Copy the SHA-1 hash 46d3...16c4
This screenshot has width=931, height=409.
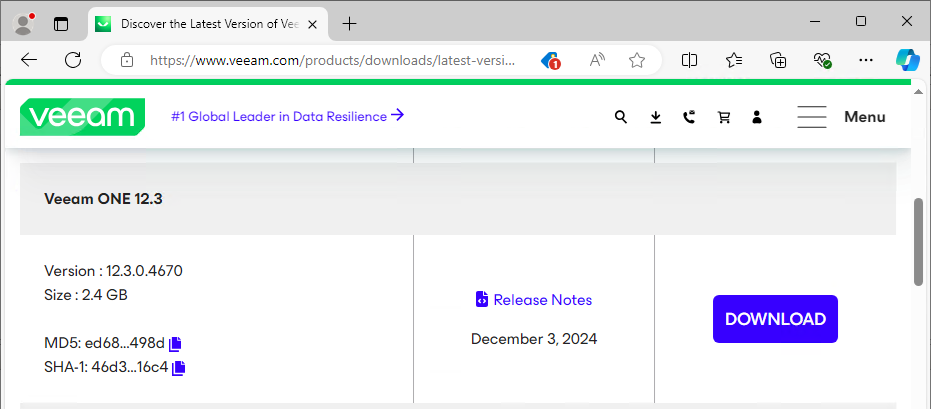point(179,368)
